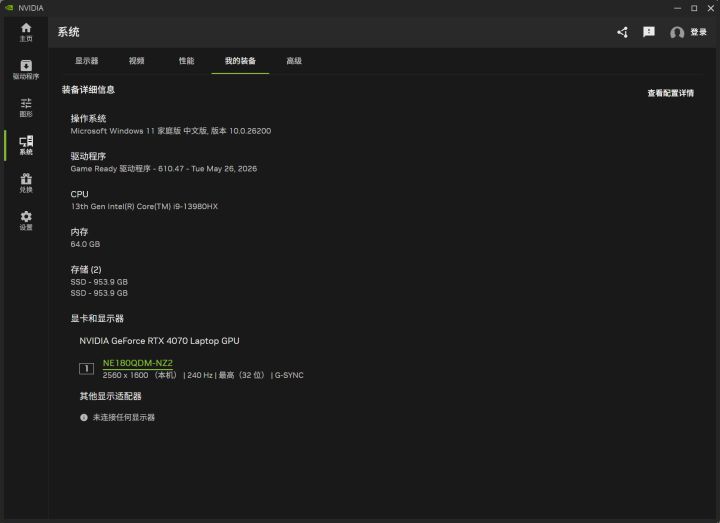Click the Windows 11 version text

[x=171, y=131]
